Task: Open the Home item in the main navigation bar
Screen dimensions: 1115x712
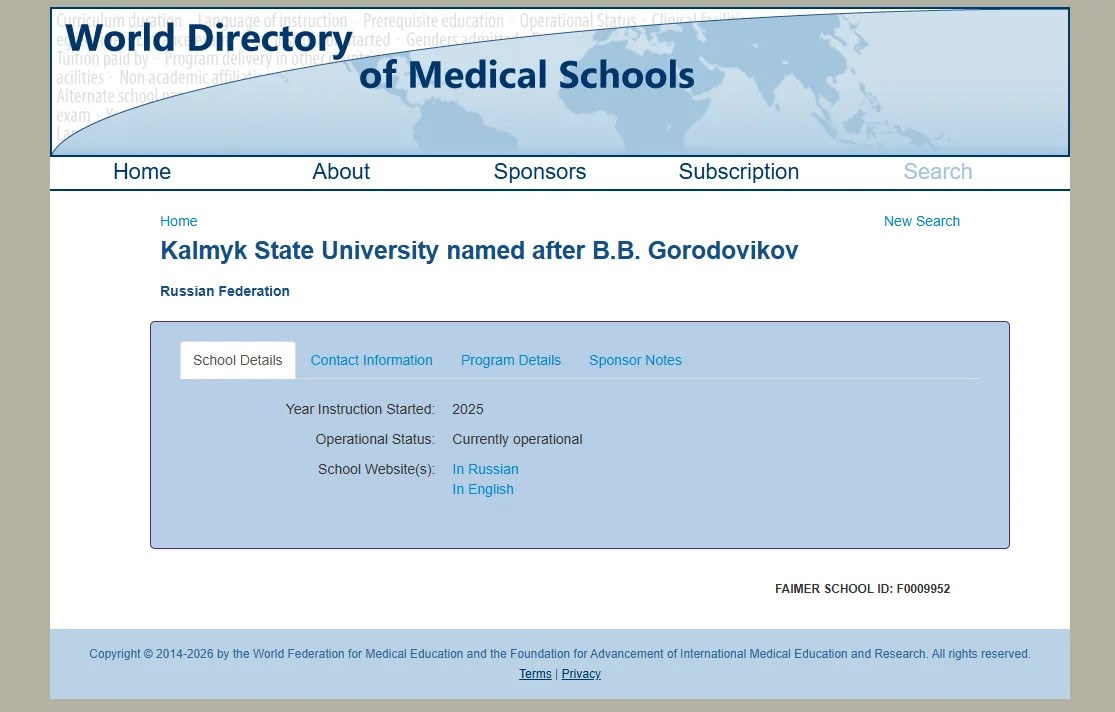Action: [x=142, y=172]
